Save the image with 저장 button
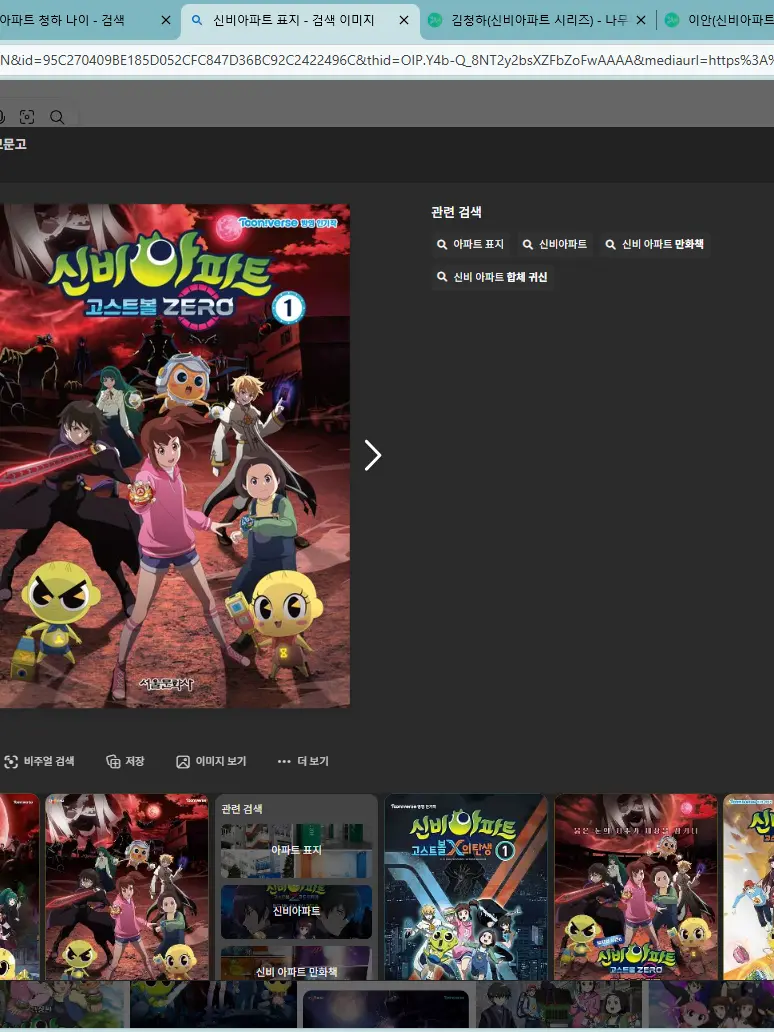The height and width of the screenshot is (1032, 774). click(125, 761)
